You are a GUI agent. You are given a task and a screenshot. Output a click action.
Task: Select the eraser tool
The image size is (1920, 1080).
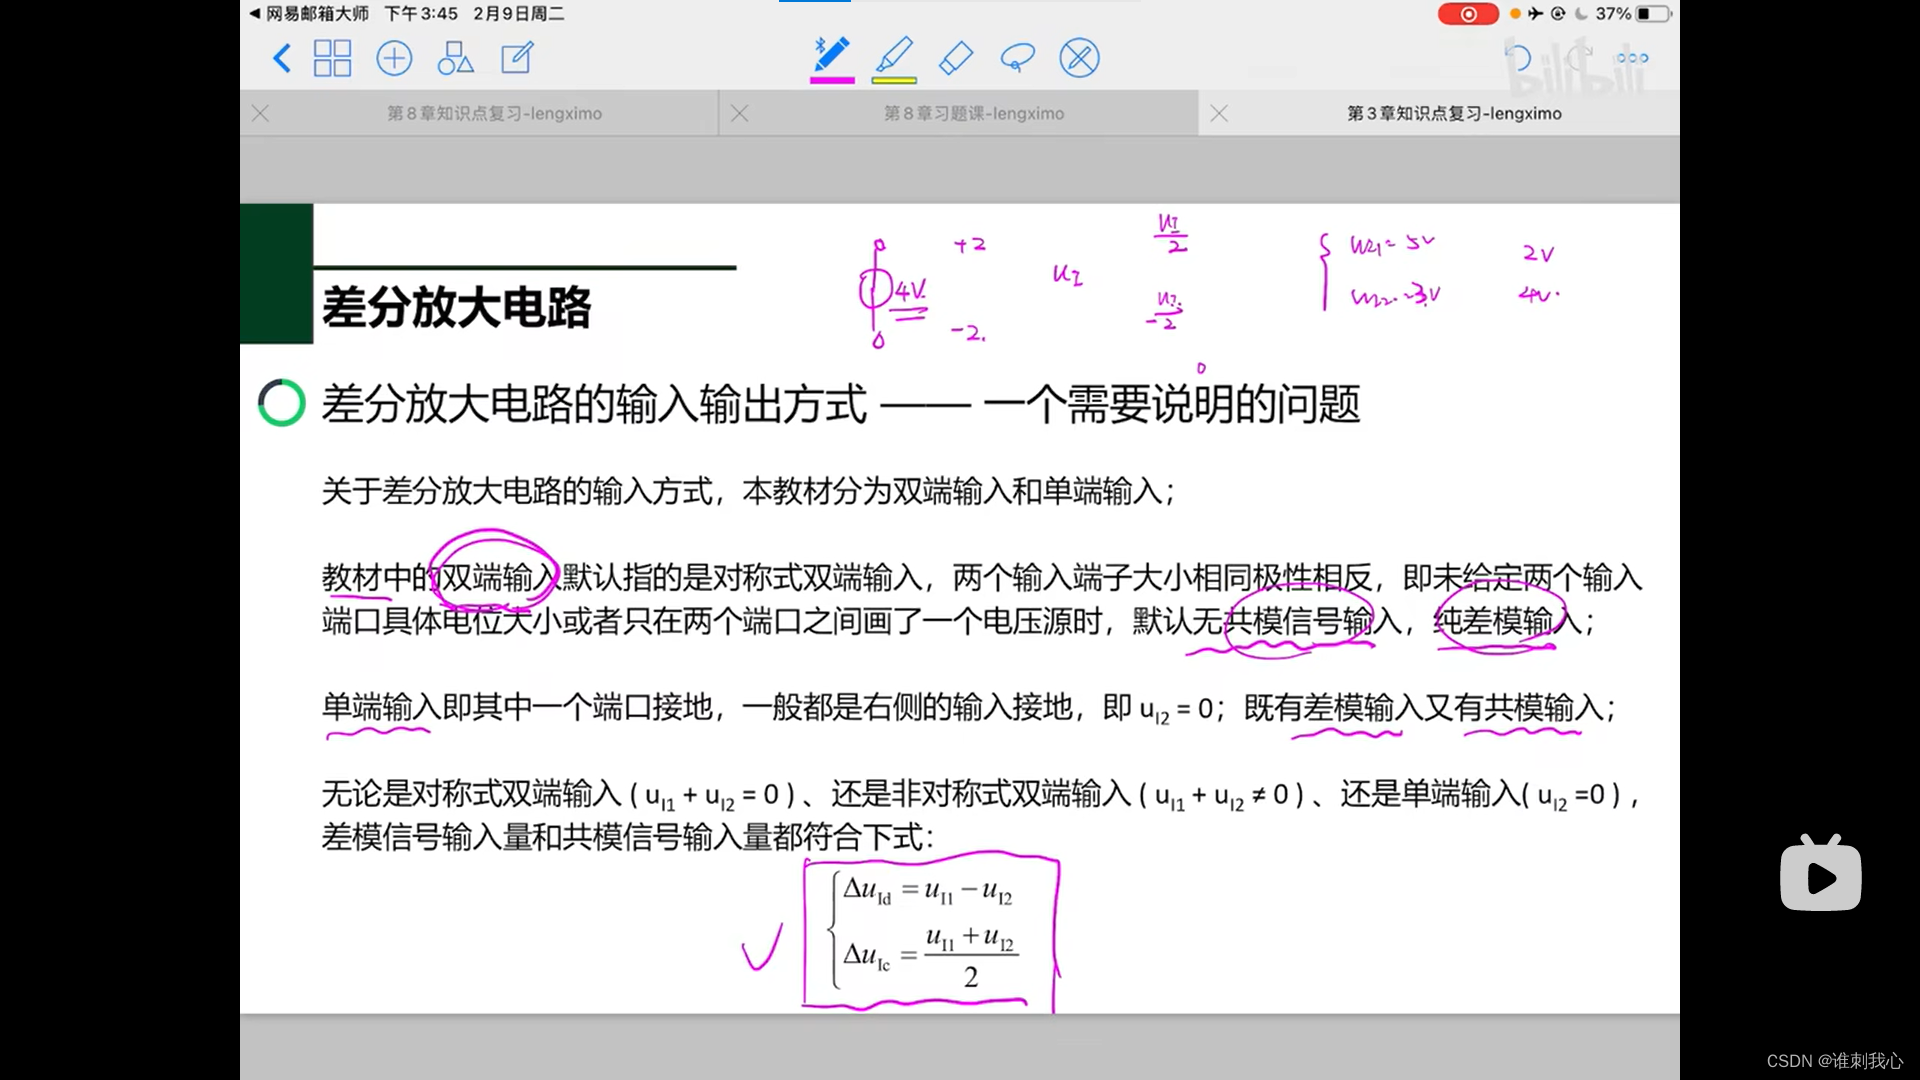click(x=956, y=58)
